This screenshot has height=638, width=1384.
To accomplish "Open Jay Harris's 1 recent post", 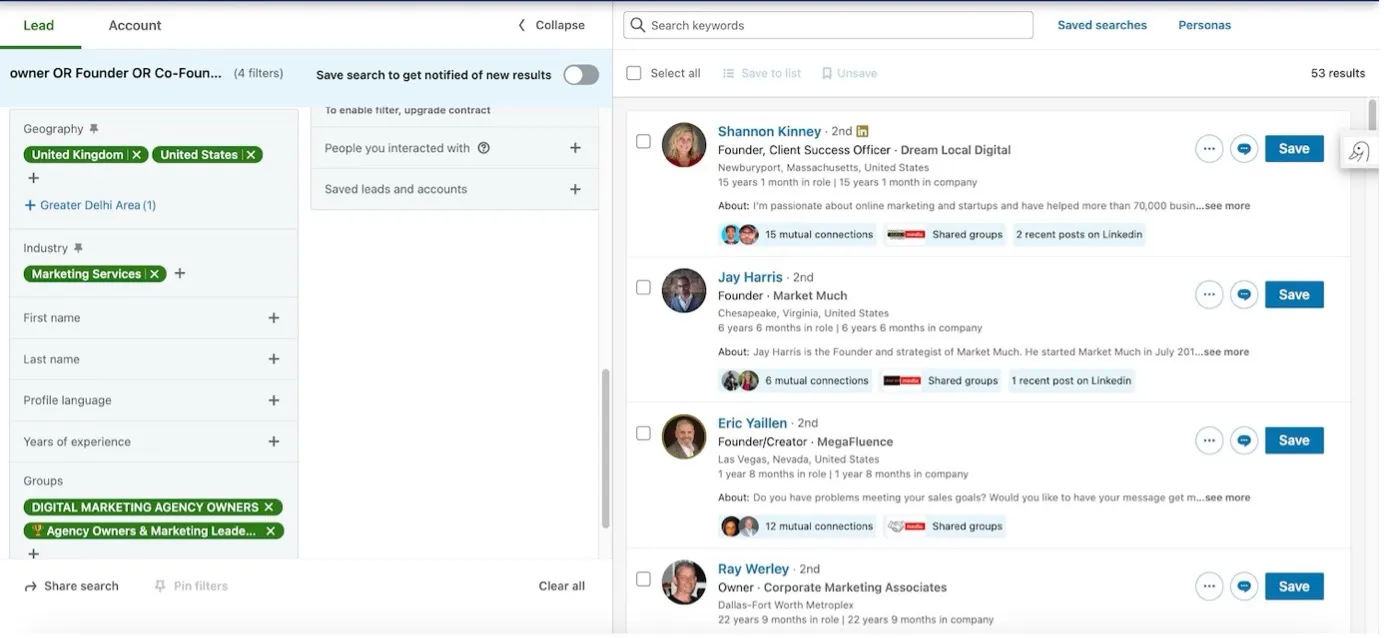I will coord(1071,381).
